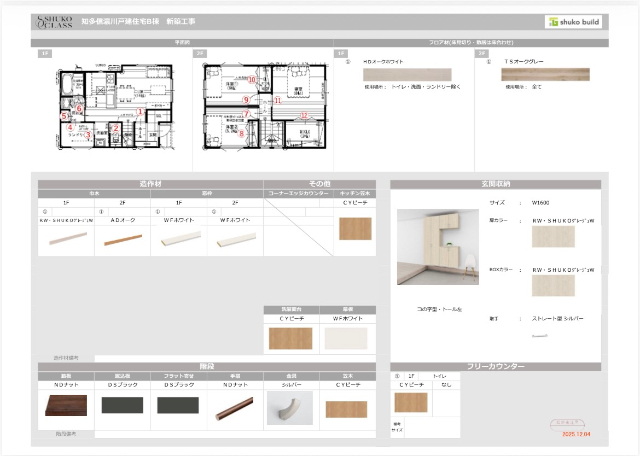The image size is (640, 456).
Task: Click the キッチン笠木 CYビーチ wood swatch
Action: coord(355,228)
